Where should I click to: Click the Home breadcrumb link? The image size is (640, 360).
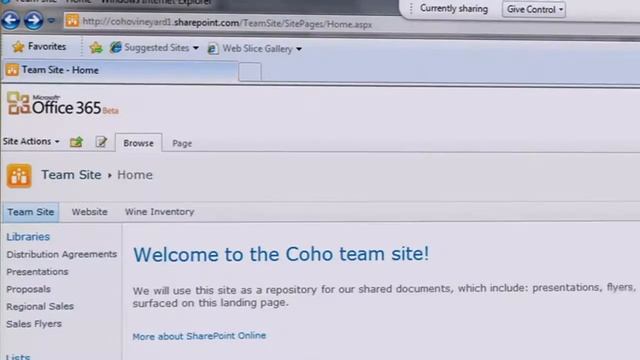click(x=135, y=175)
